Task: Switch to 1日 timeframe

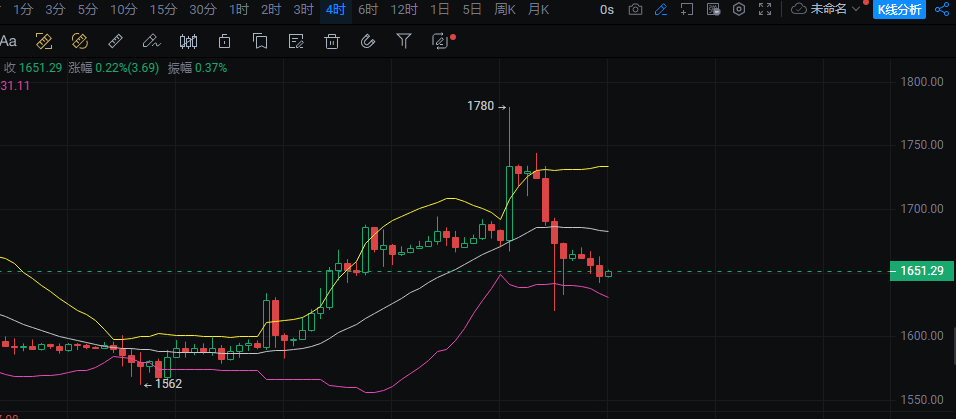Action: coord(440,9)
